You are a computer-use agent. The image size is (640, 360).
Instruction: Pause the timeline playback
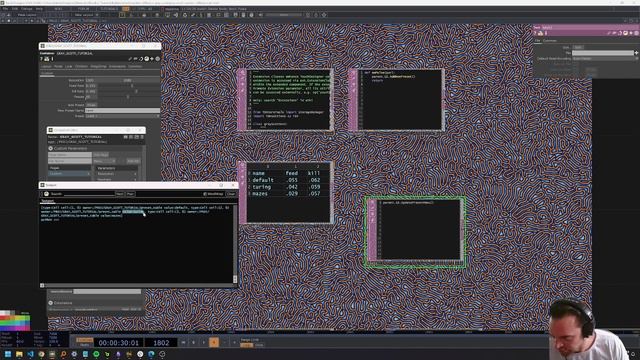(x=193, y=342)
